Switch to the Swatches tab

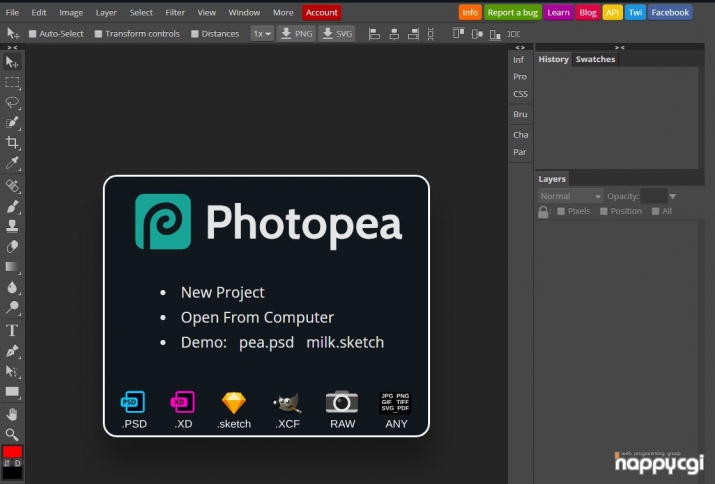[x=595, y=59]
